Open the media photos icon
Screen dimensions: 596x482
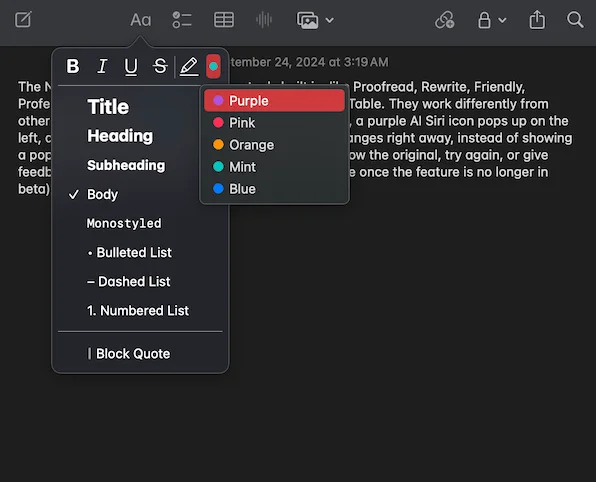(308, 20)
